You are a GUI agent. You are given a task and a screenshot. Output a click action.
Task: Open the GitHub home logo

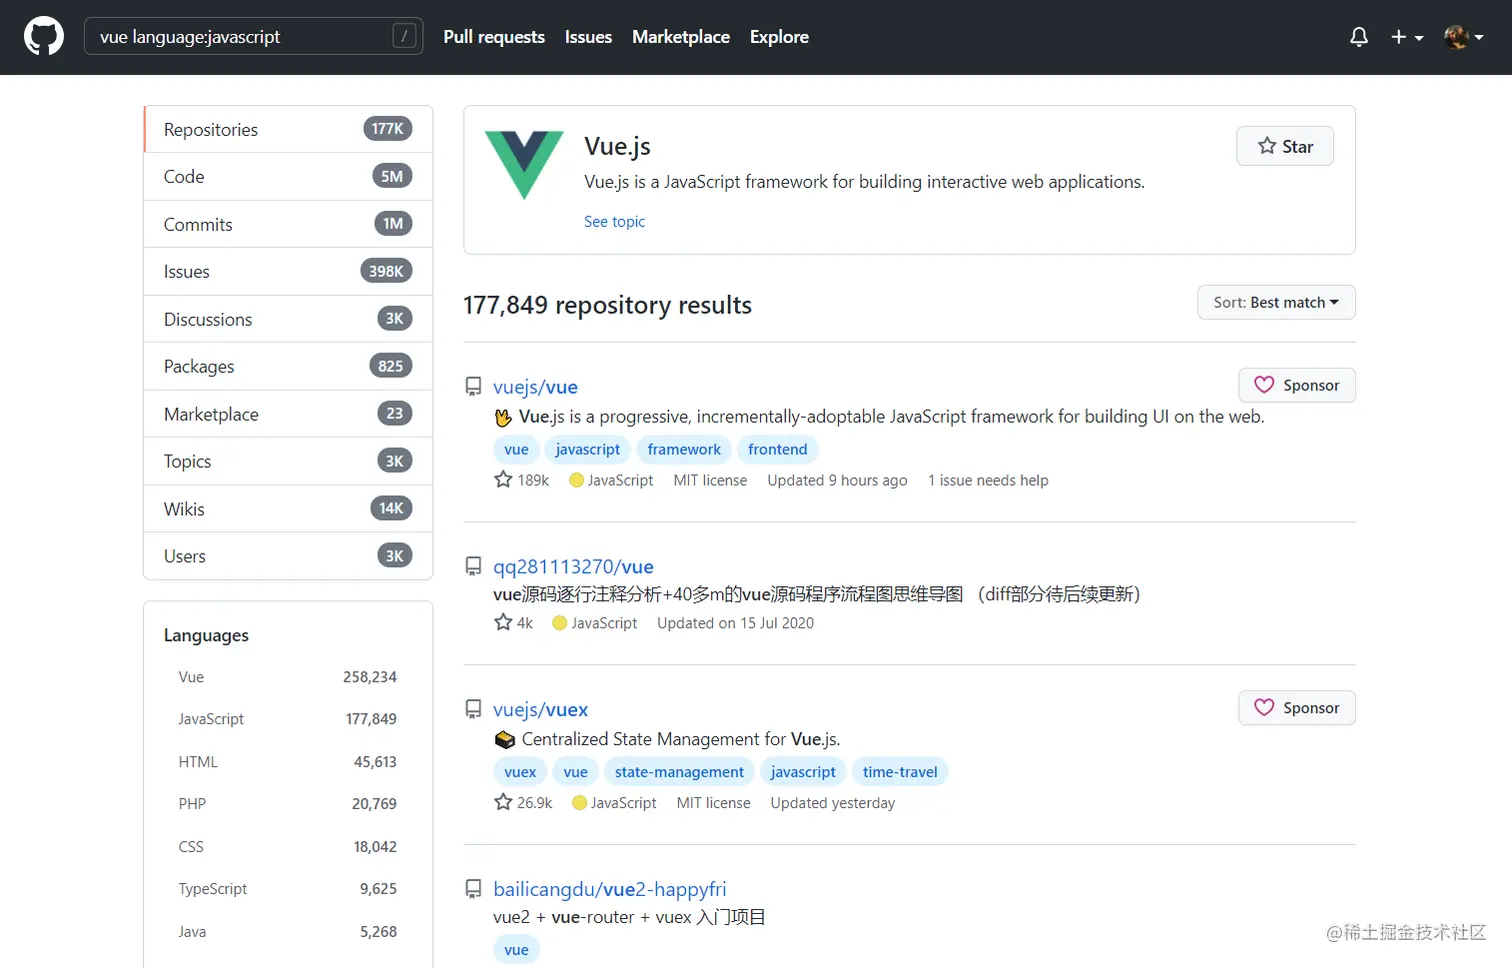[x=44, y=37]
